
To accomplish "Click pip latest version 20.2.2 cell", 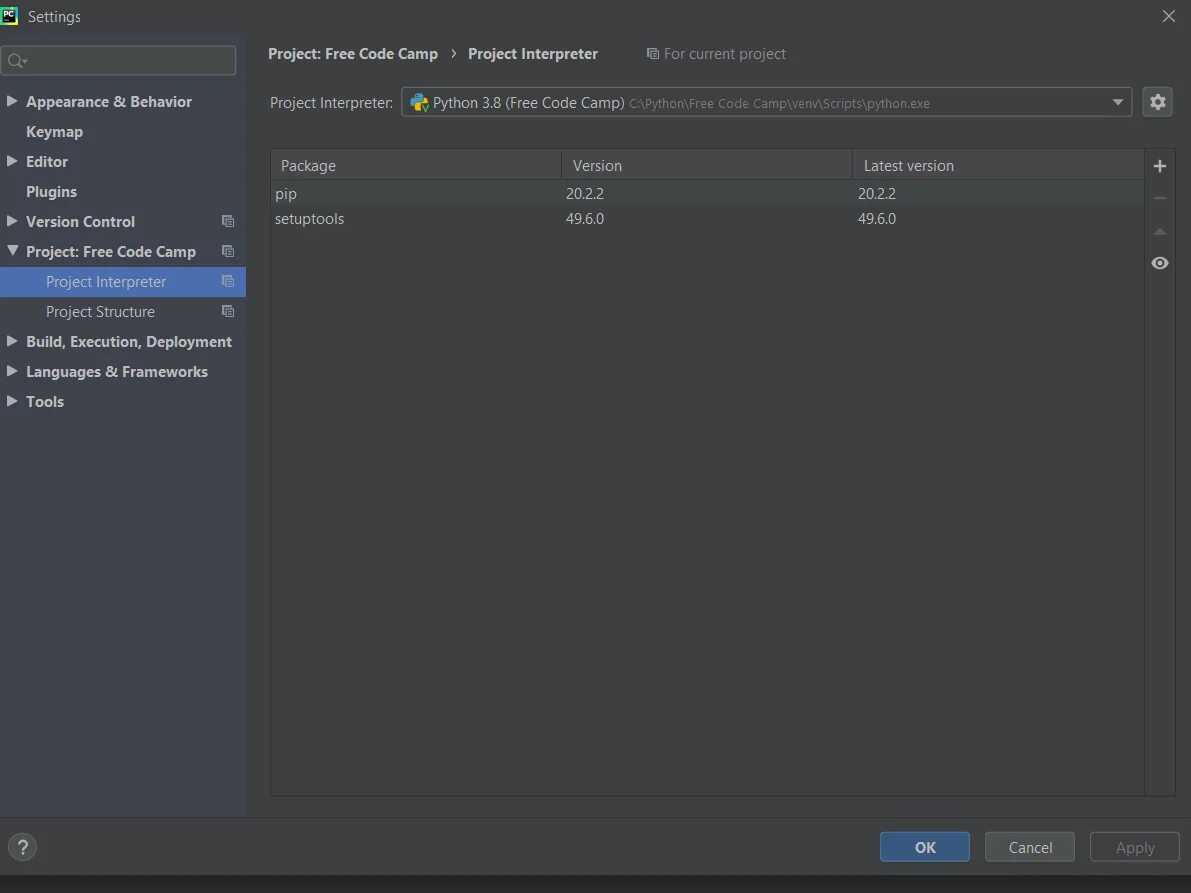I will click(x=877, y=194).
